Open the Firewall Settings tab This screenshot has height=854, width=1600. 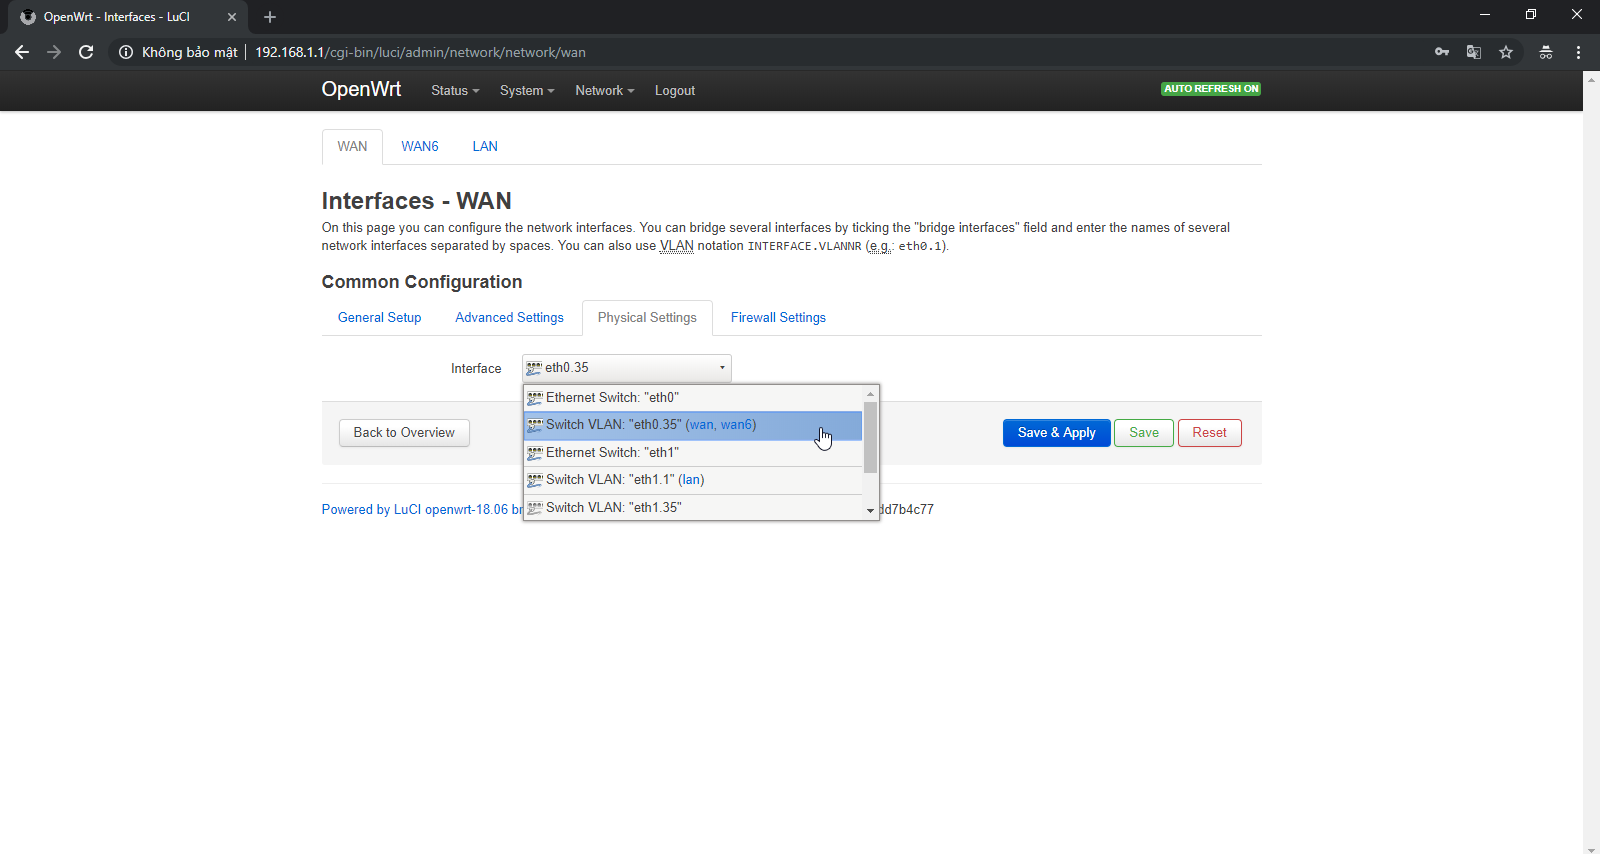(x=778, y=318)
